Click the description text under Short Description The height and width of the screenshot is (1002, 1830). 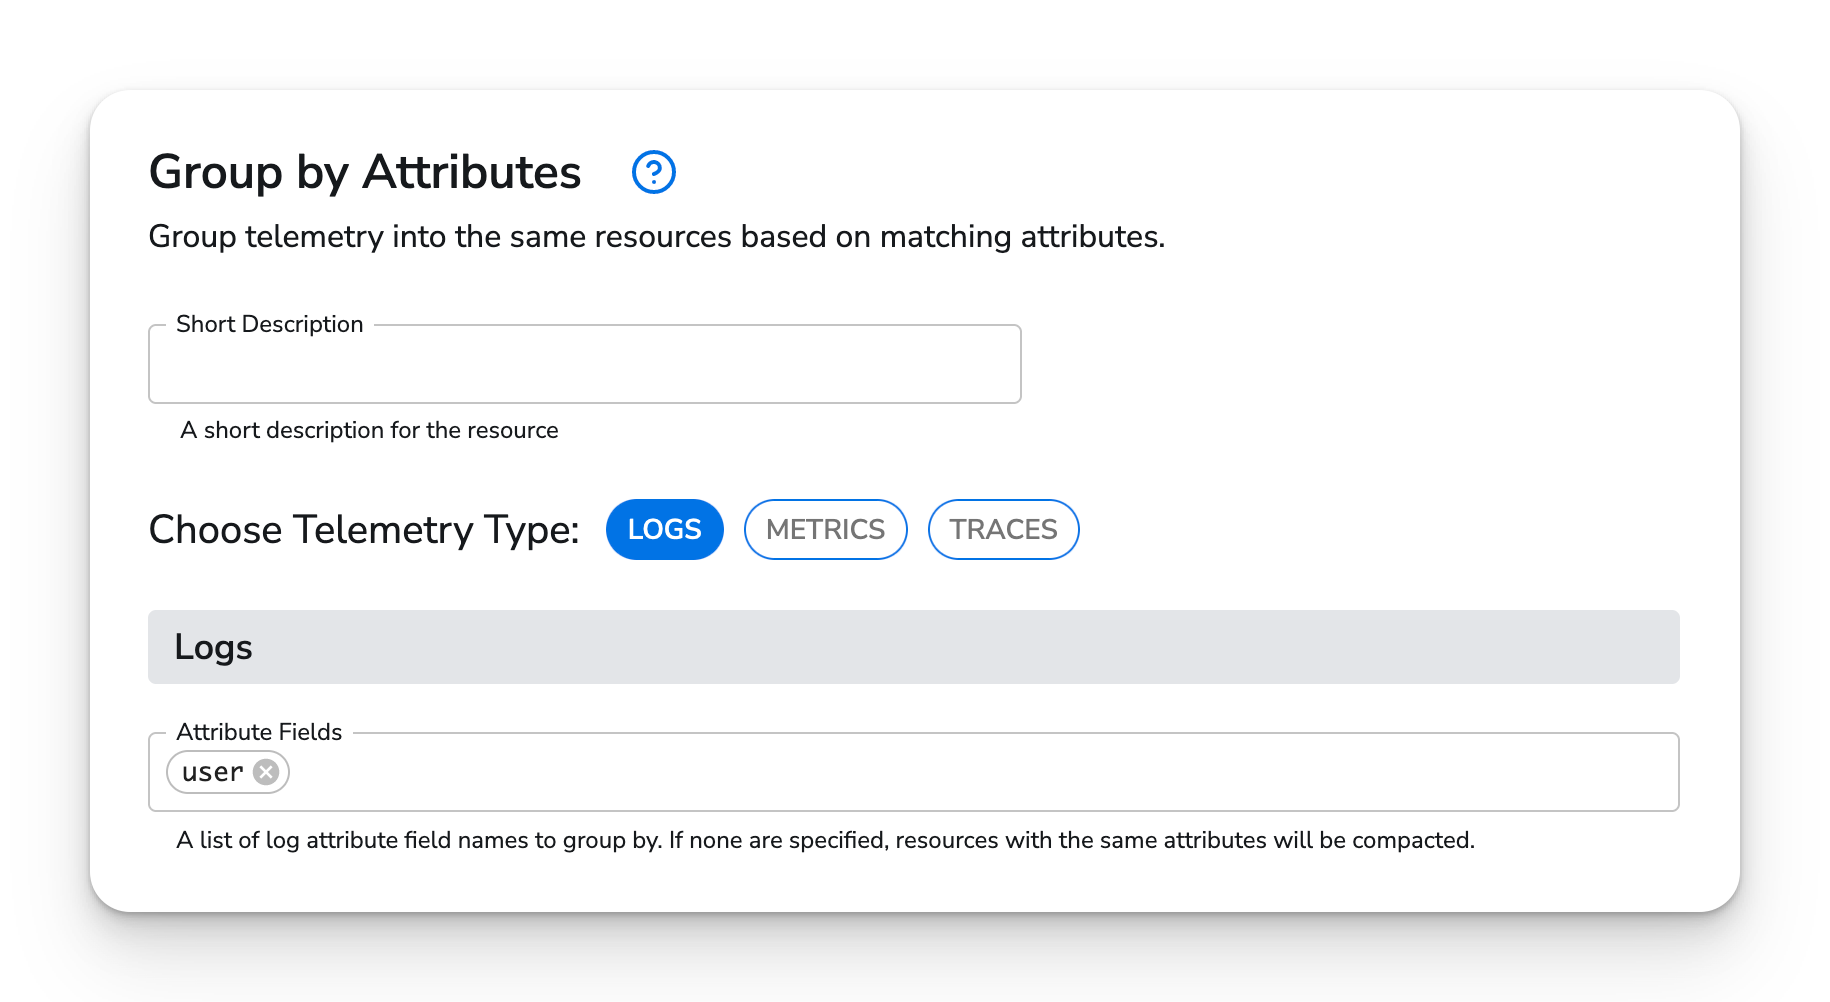368,430
